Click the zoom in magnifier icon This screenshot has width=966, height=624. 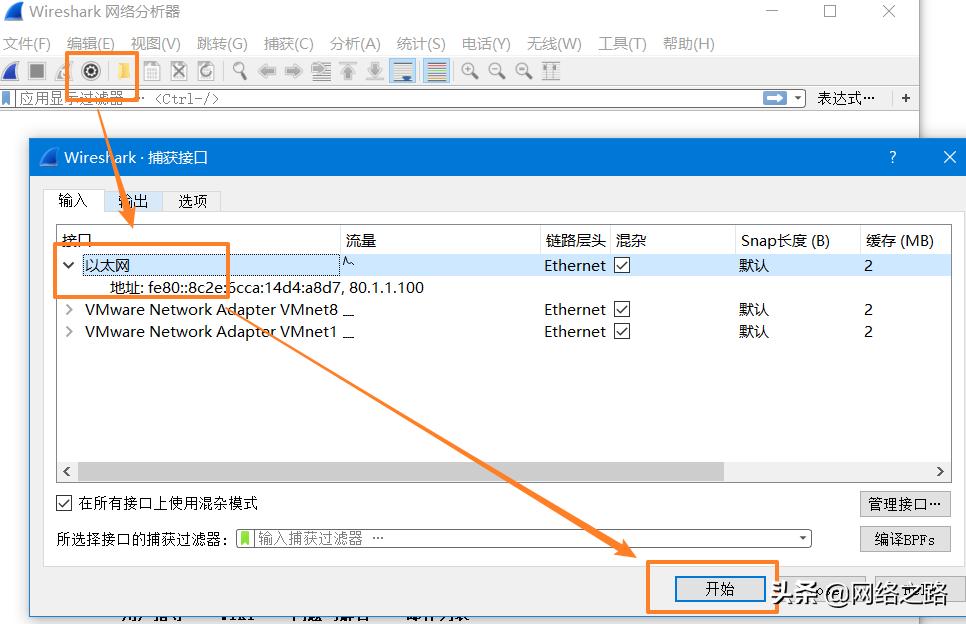468,70
